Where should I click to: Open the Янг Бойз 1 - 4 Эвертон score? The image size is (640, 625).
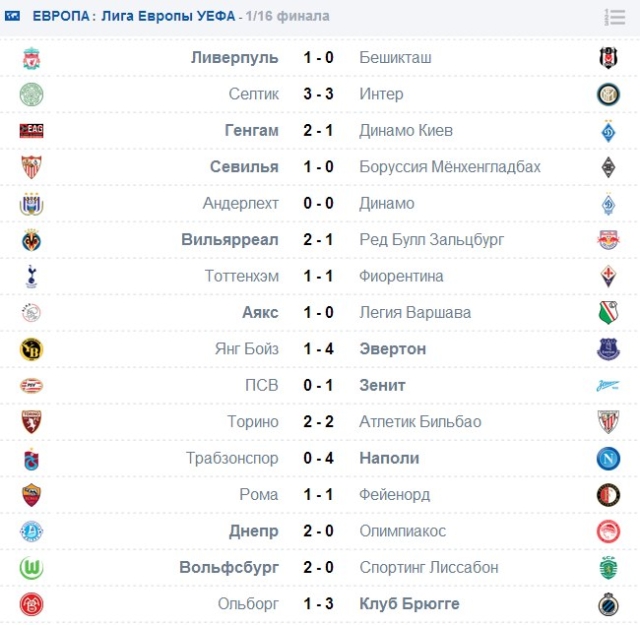[318, 349]
